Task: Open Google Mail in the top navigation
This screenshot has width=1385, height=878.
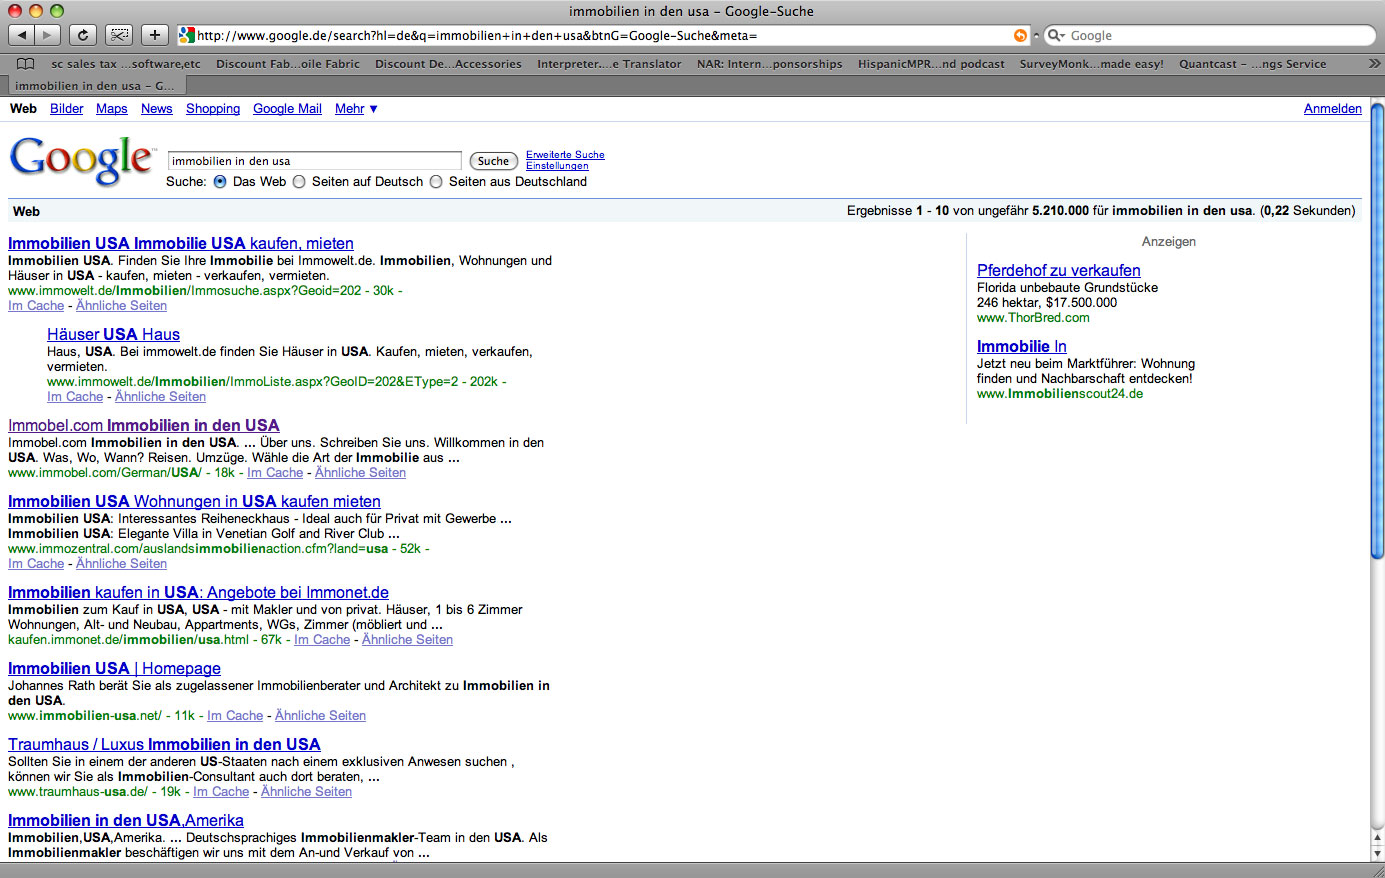Action: pos(287,109)
